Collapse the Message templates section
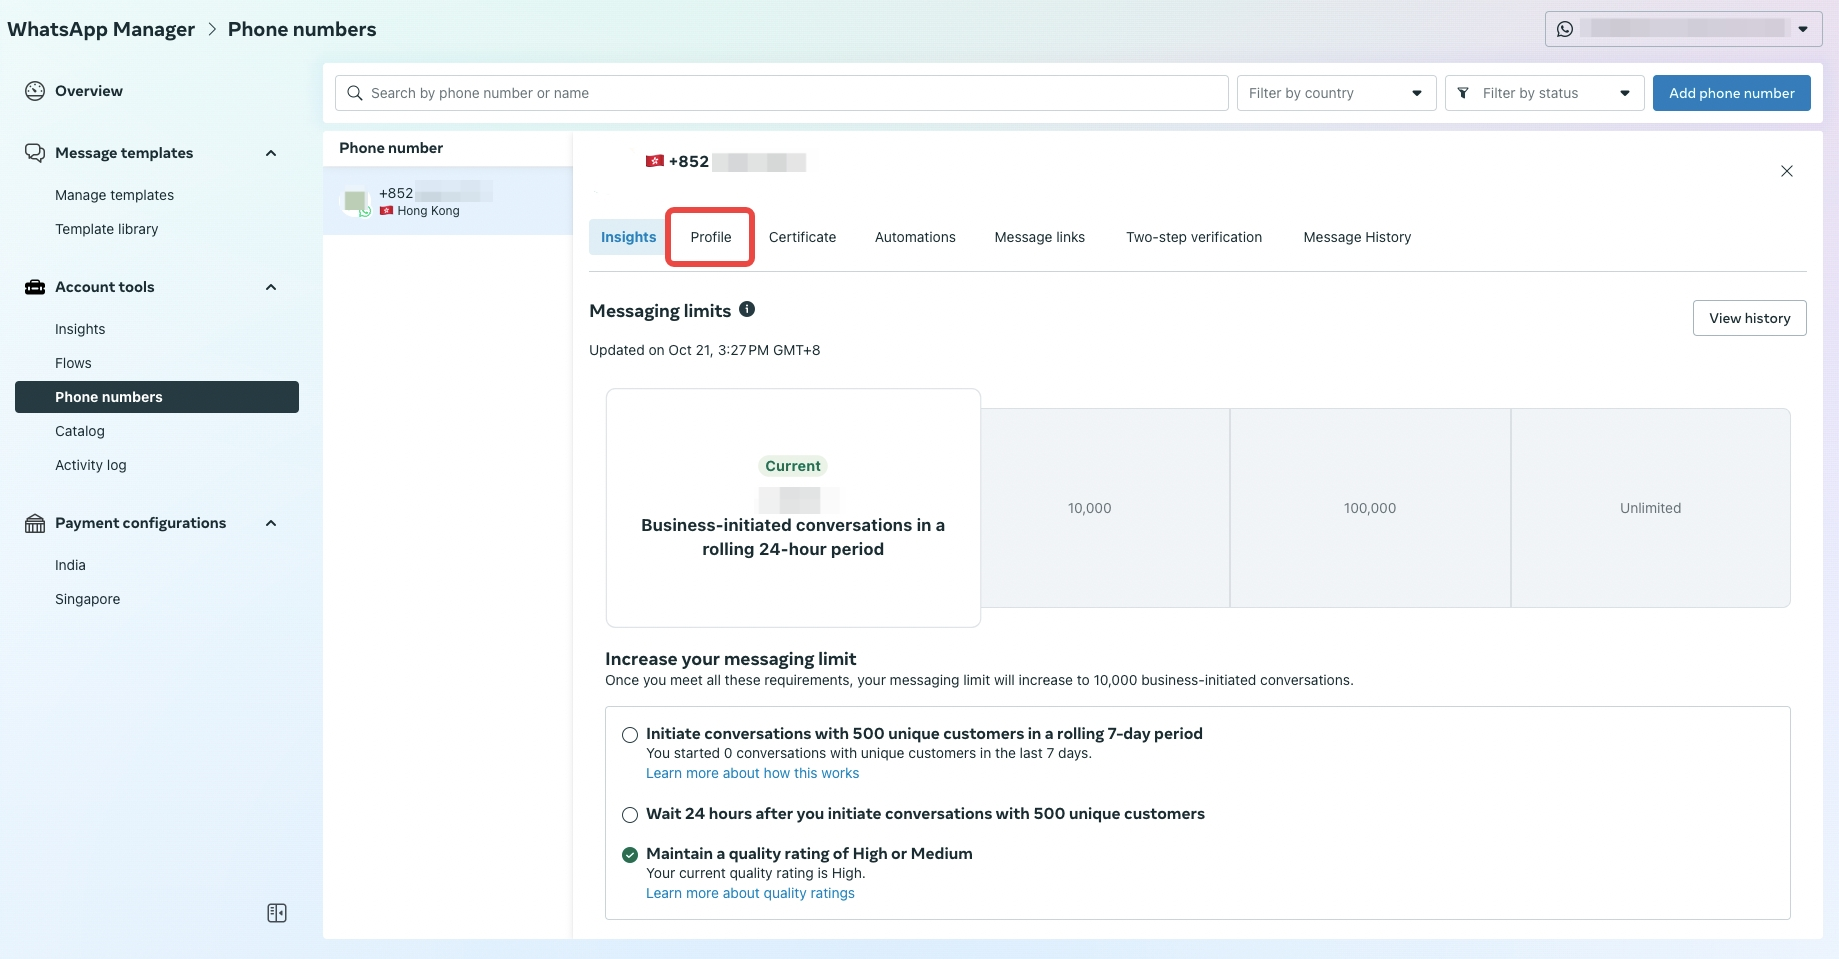The width and height of the screenshot is (1839, 959). (271, 153)
